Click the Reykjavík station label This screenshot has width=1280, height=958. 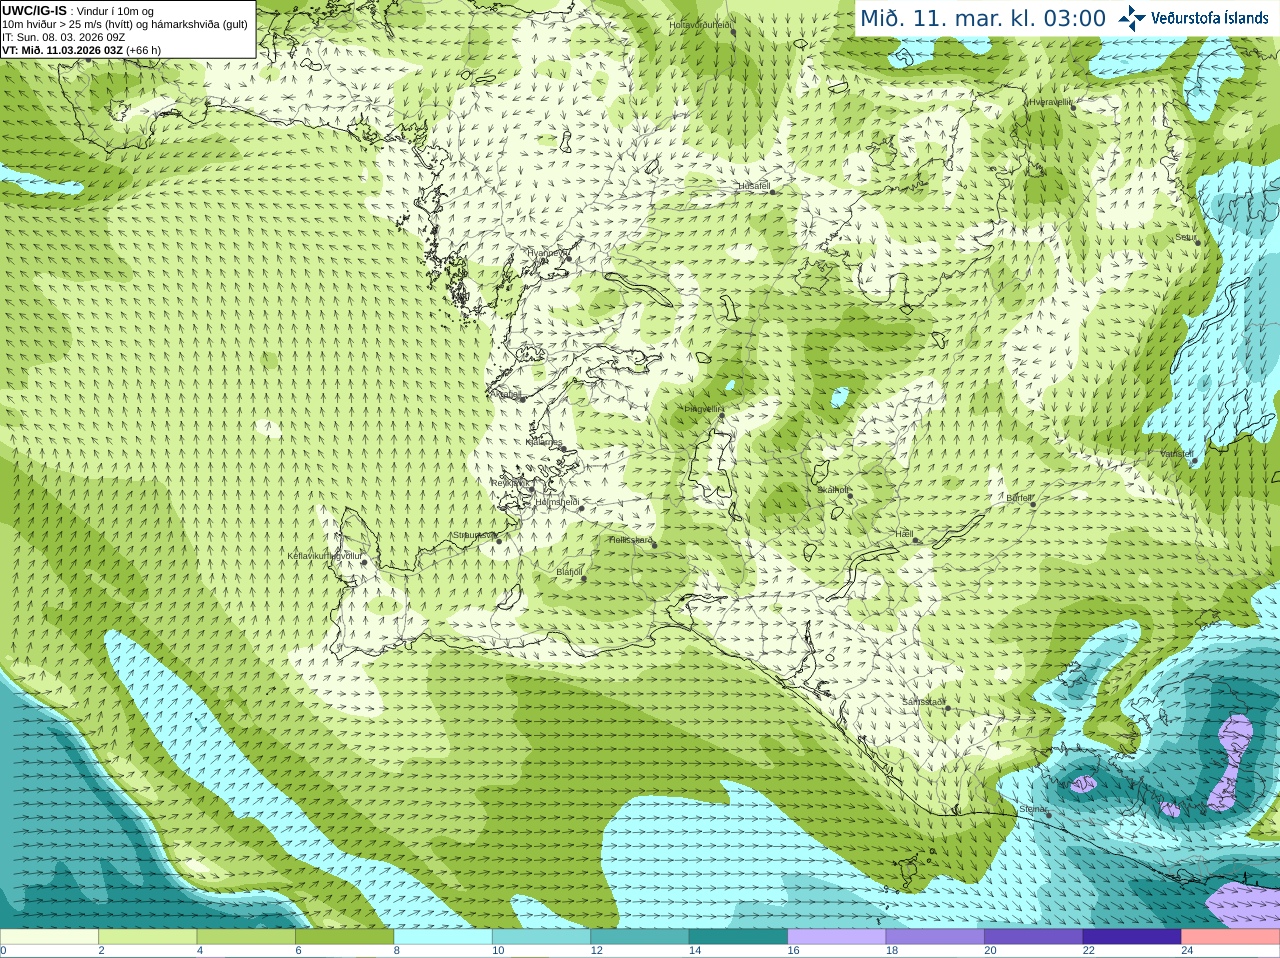click(508, 482)
